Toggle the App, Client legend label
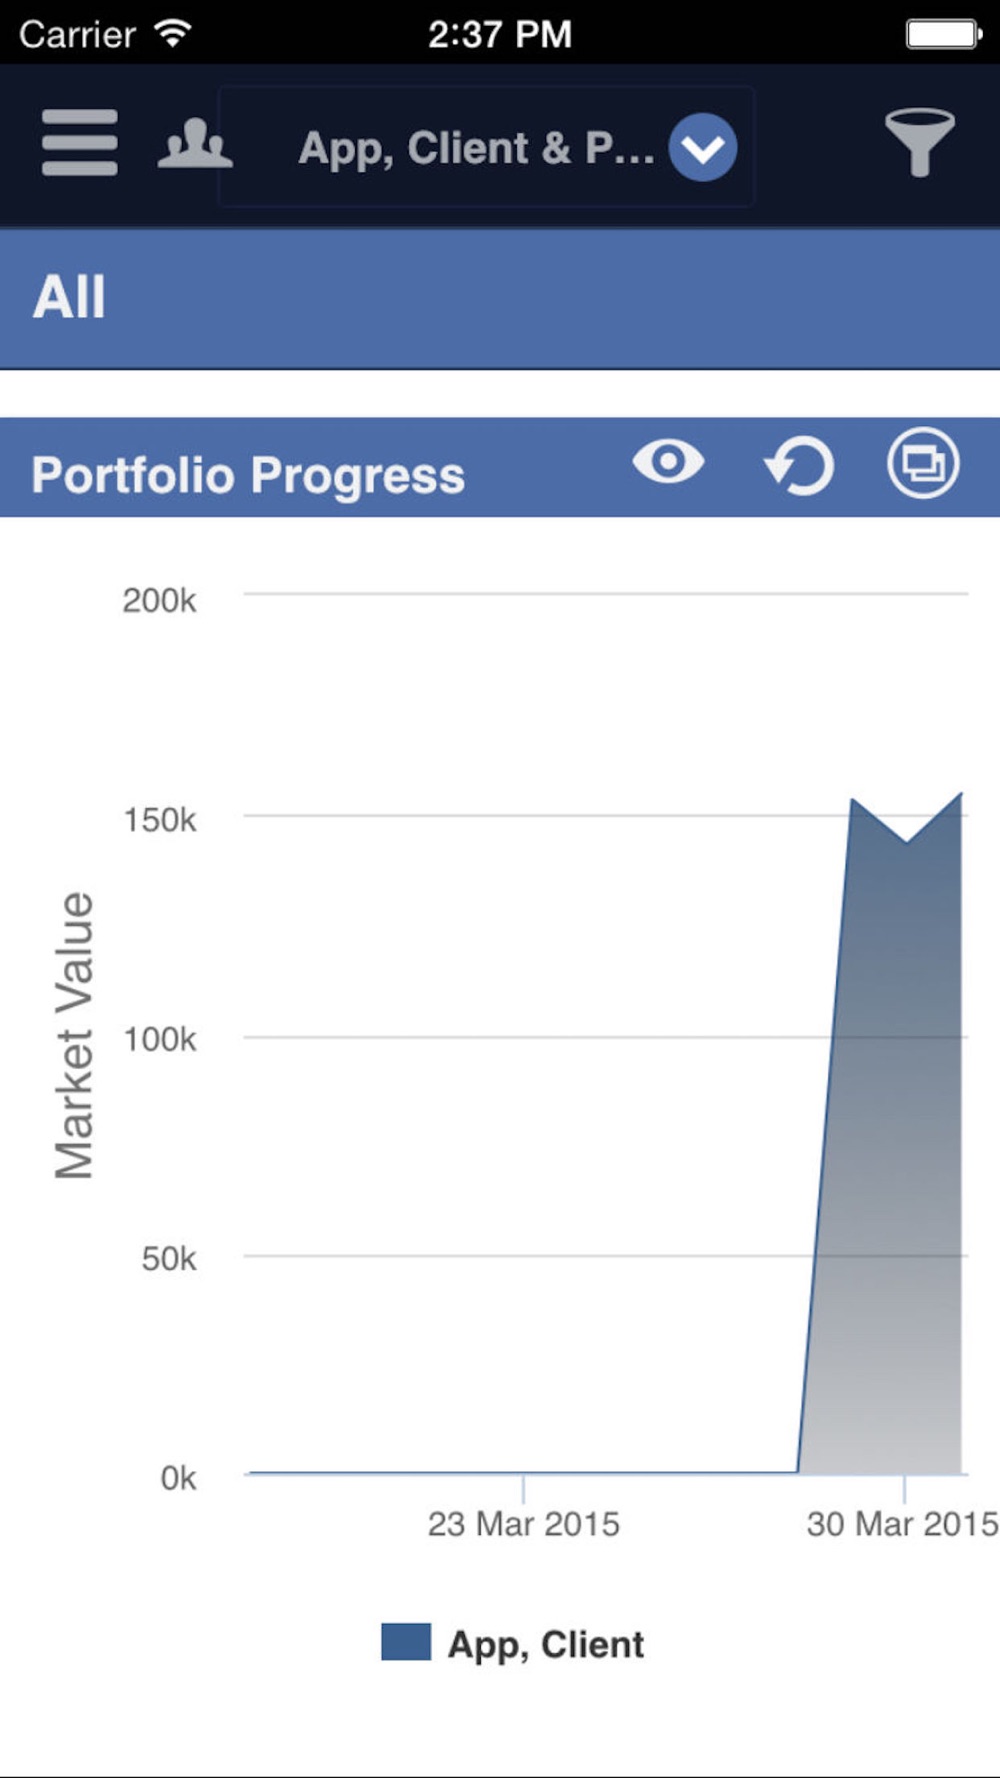 (546, 1644)
